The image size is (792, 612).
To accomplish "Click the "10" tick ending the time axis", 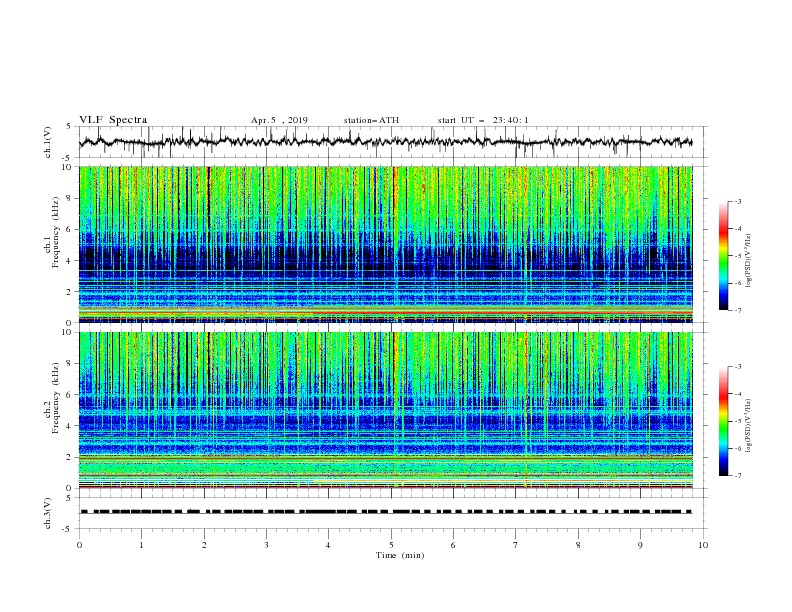I will click(x=703, y=545).
